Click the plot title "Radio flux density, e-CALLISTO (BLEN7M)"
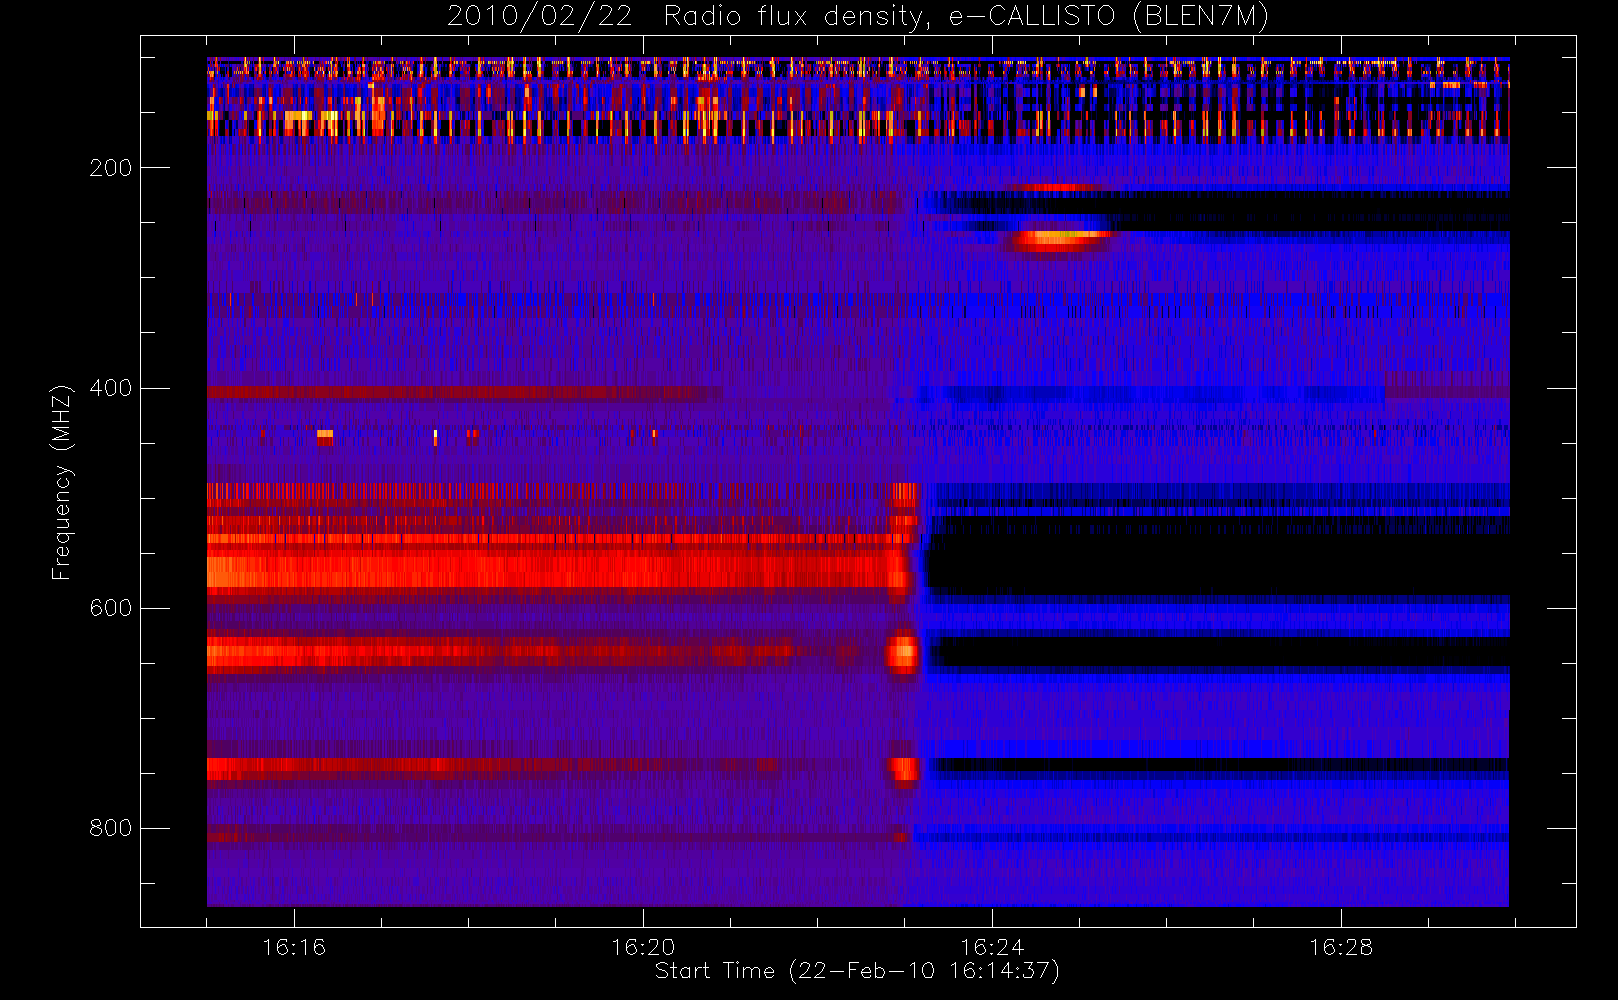This screenshot has width=1618, height=1000. pyautogui.click(x=966, y=17)
